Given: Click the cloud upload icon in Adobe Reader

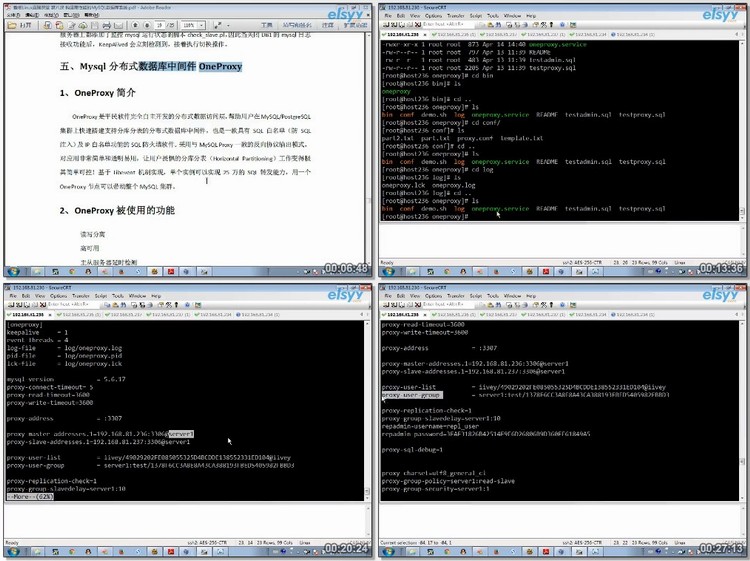Looking at the screenshot, I should (x=83, y=25).
